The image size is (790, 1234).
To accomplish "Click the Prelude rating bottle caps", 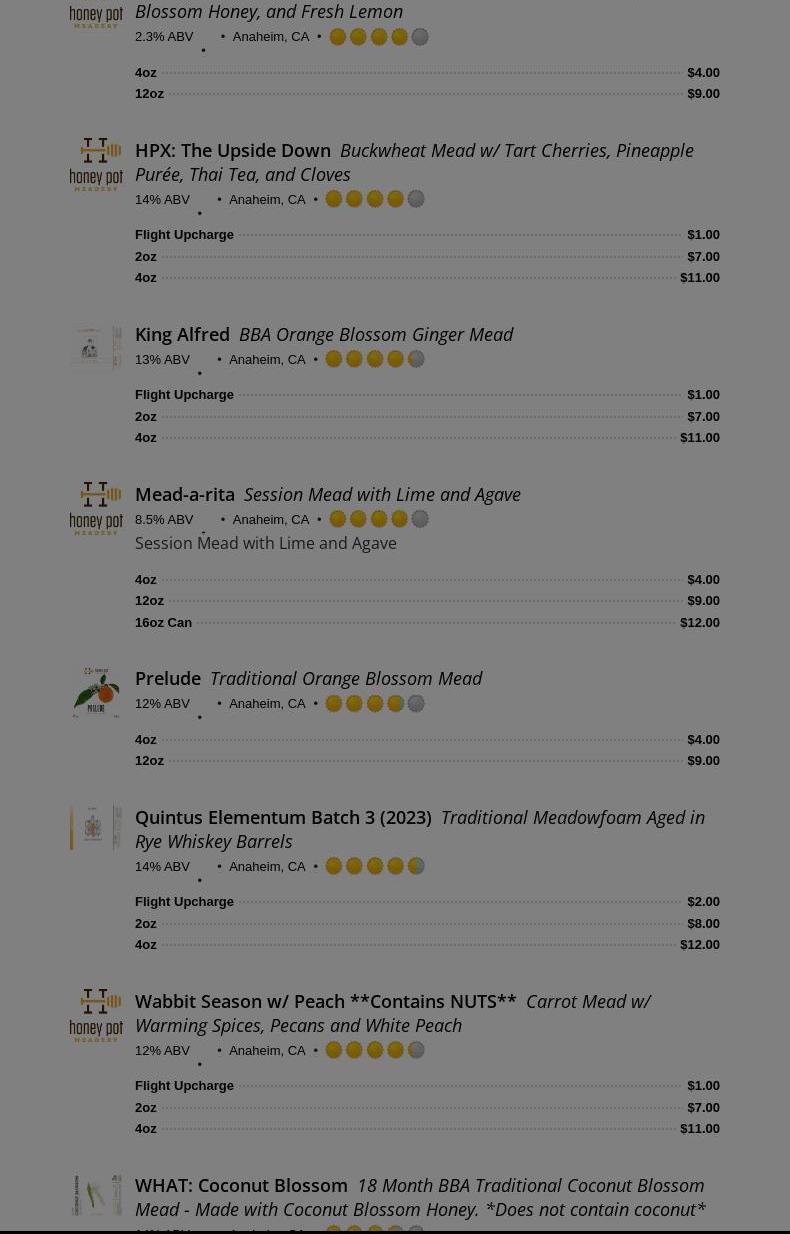I will point(375,703).
